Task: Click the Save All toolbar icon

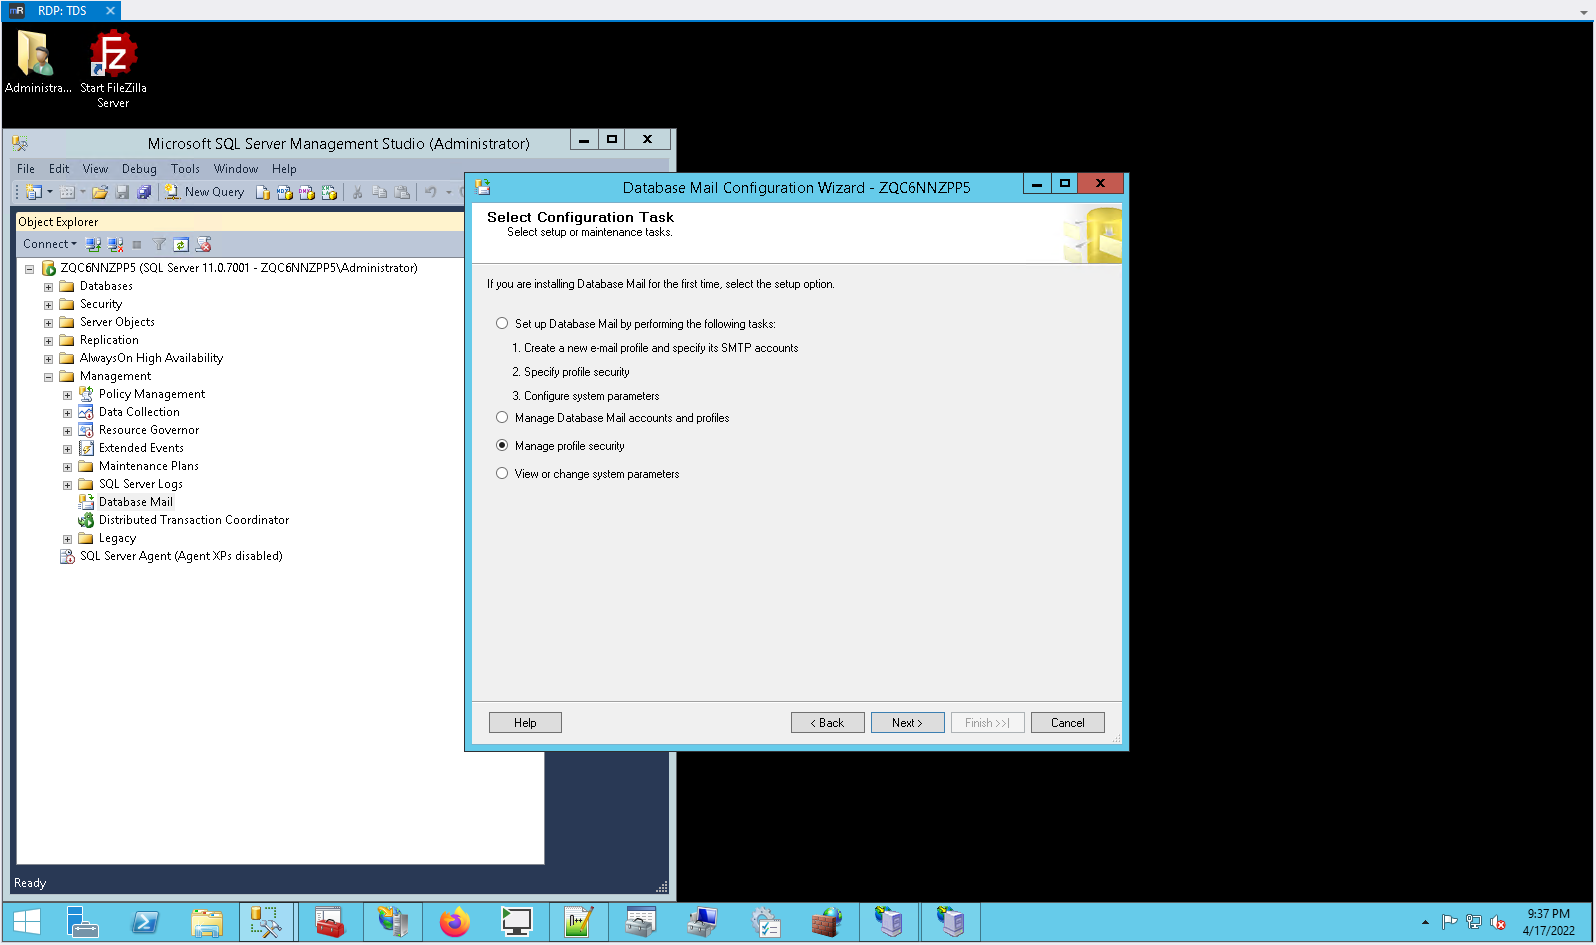Action: [x=144, y=192]
